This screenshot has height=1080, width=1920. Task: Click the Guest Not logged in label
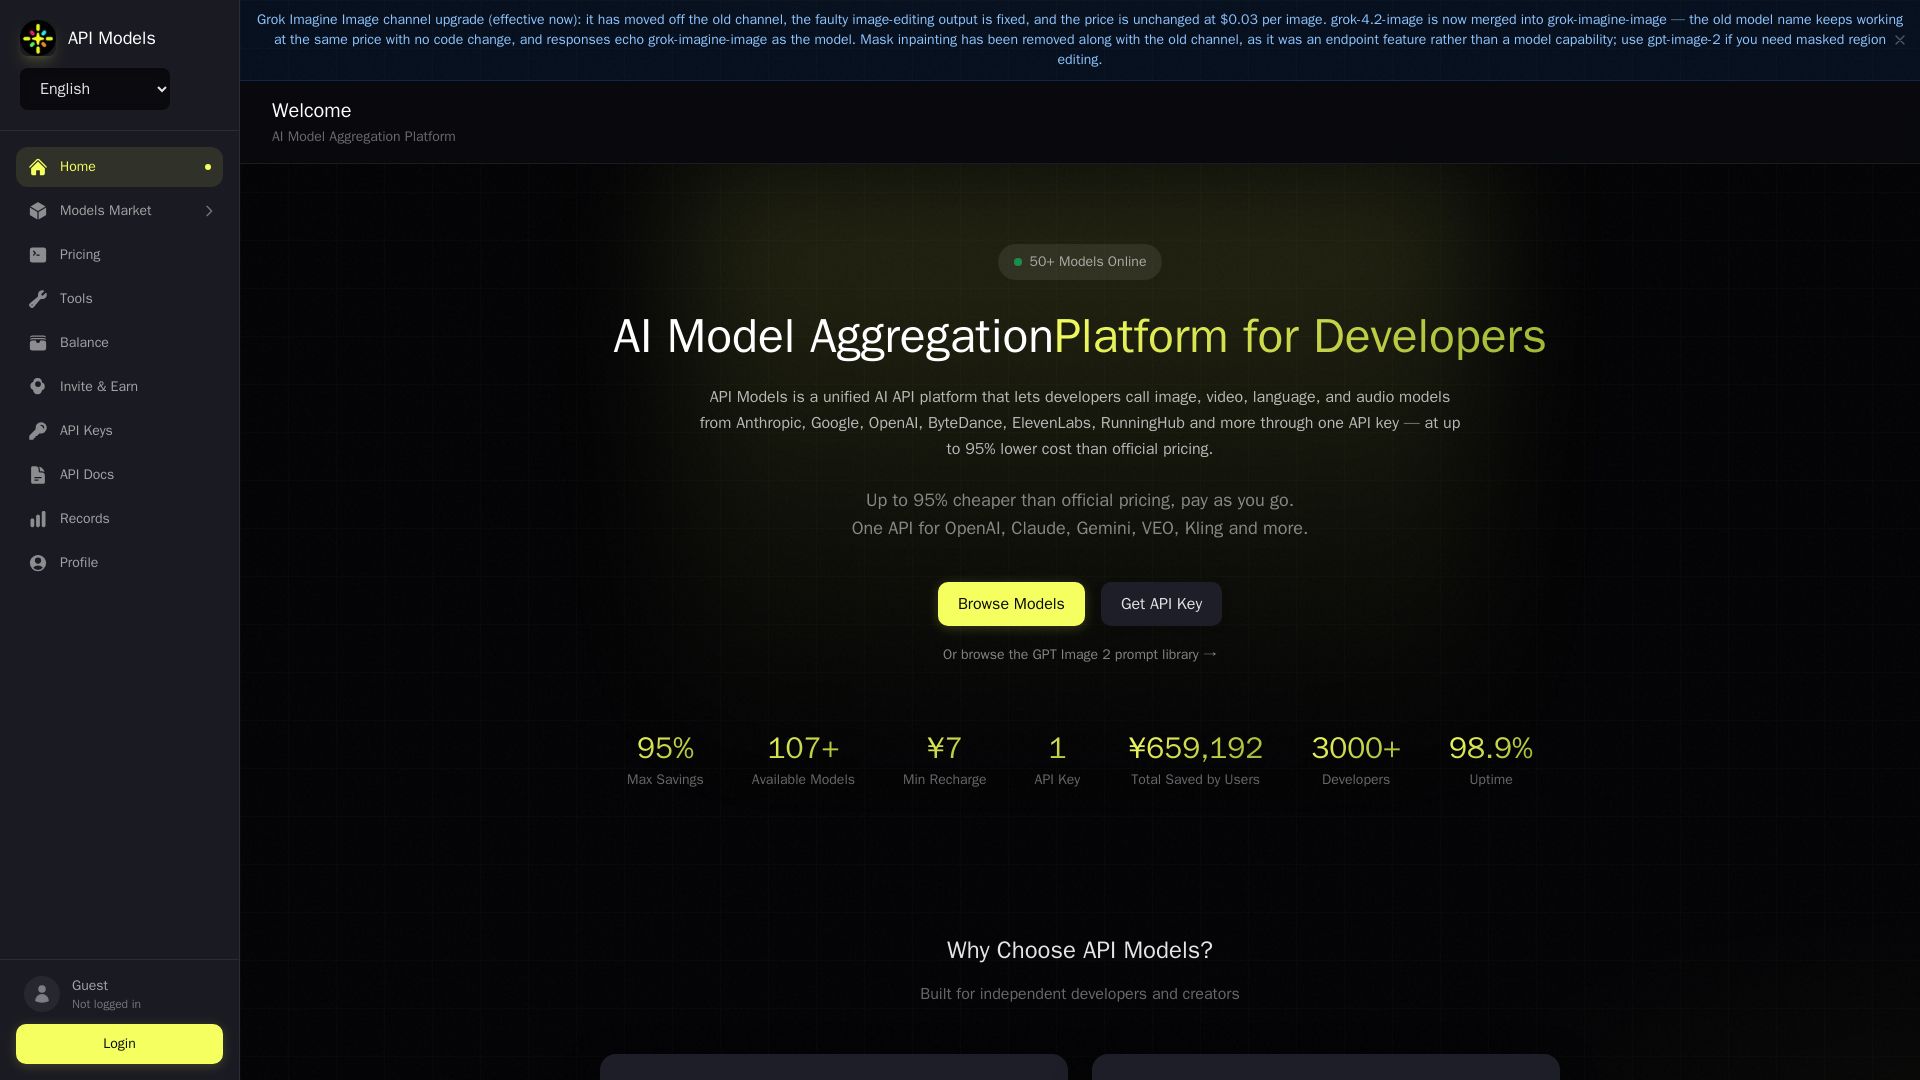point(106,994)
